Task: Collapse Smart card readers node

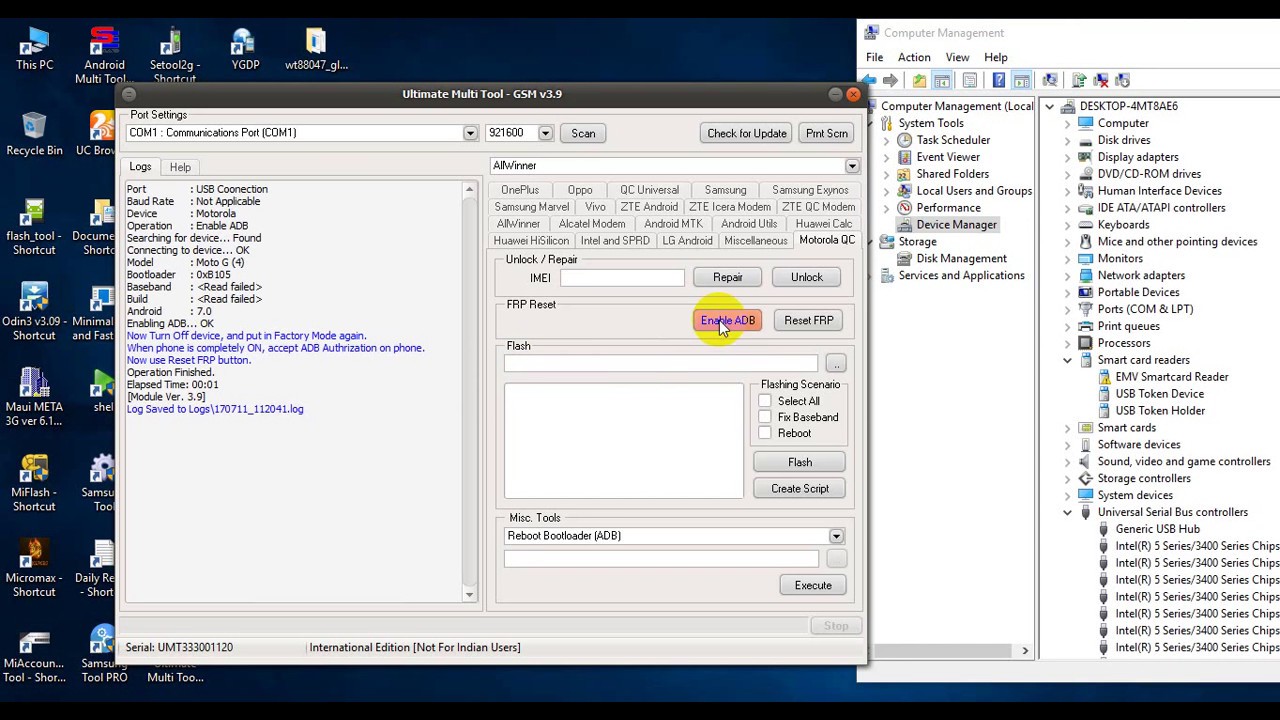Action: tap(1068, 360)
